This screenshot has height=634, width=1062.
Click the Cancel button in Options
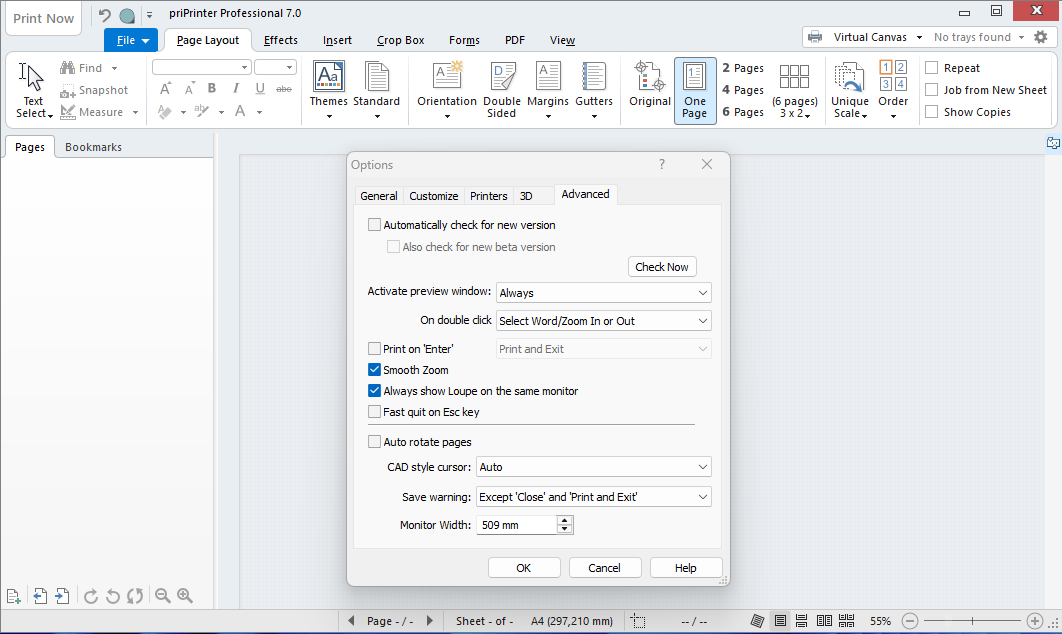pos(604,568)
